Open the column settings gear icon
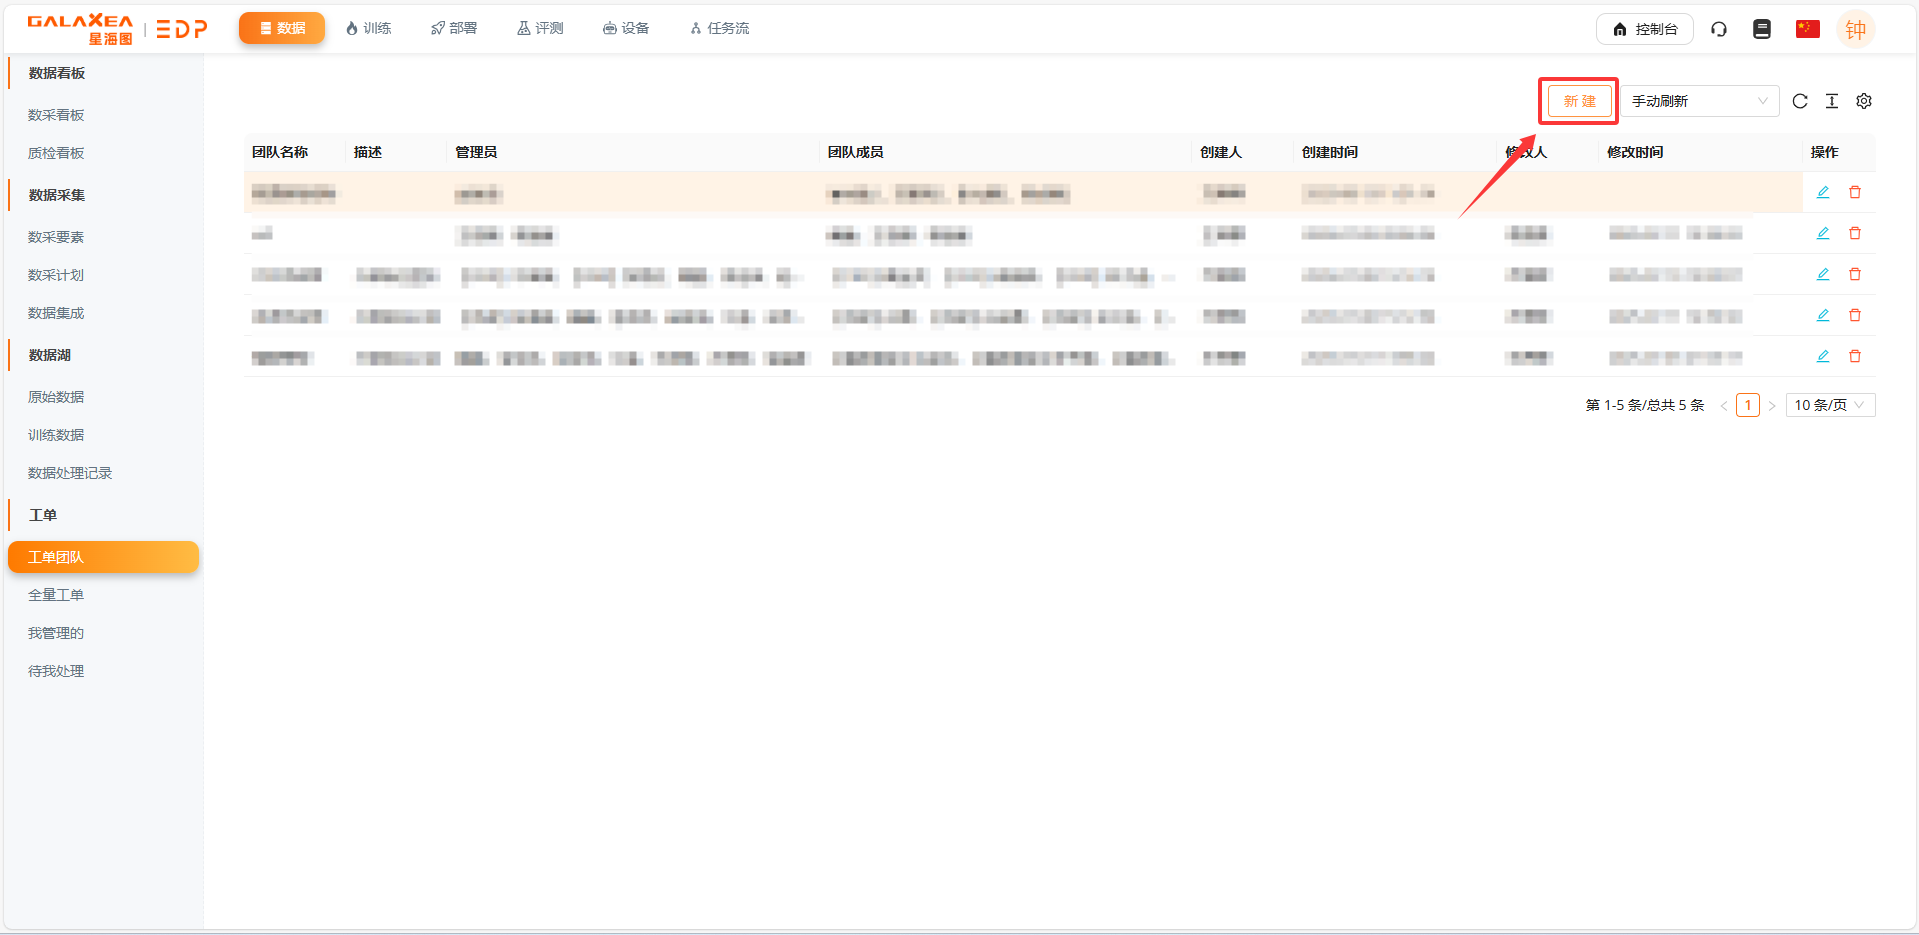The image size is (1919, 935). [1864, 101]
